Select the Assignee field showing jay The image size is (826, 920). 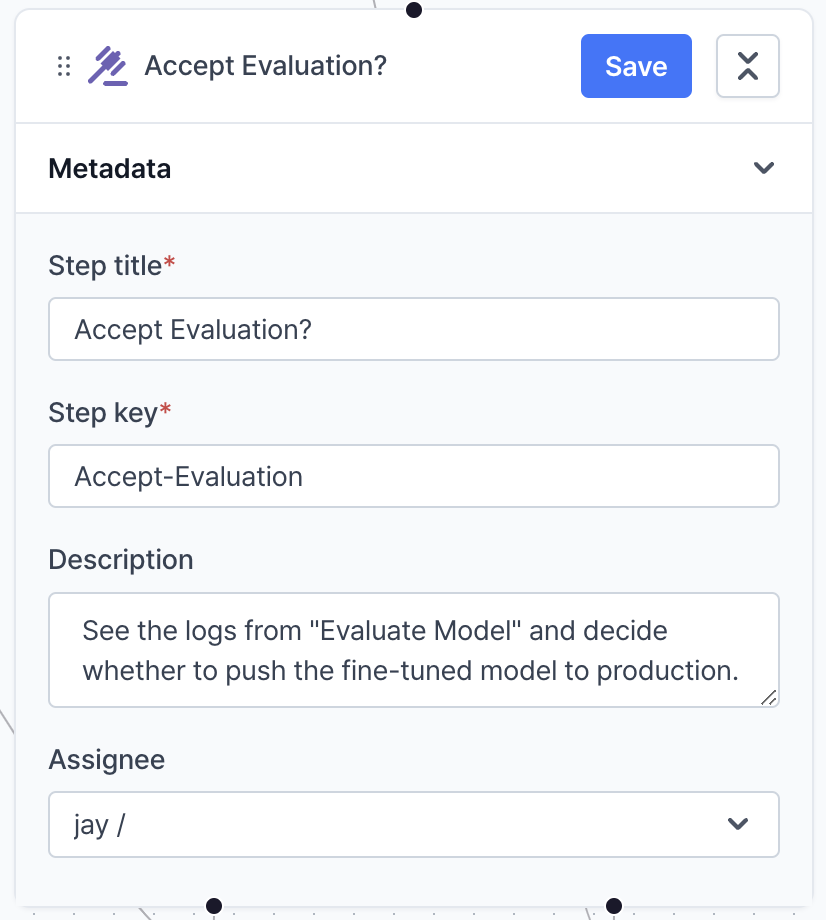[x=380, y=824]
